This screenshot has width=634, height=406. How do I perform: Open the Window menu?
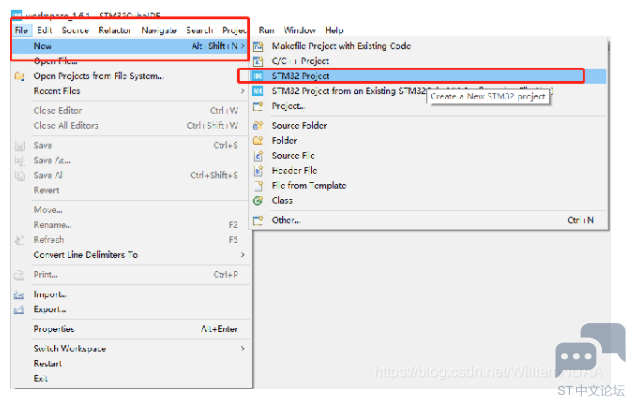pos(299,30)
